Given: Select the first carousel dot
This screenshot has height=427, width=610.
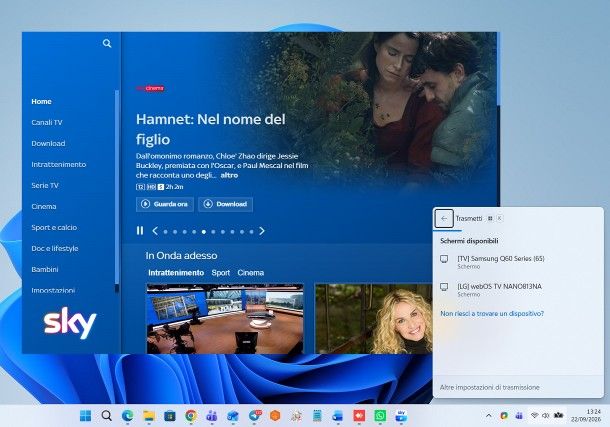Looking at the screenshot, I should pos(166,232).
